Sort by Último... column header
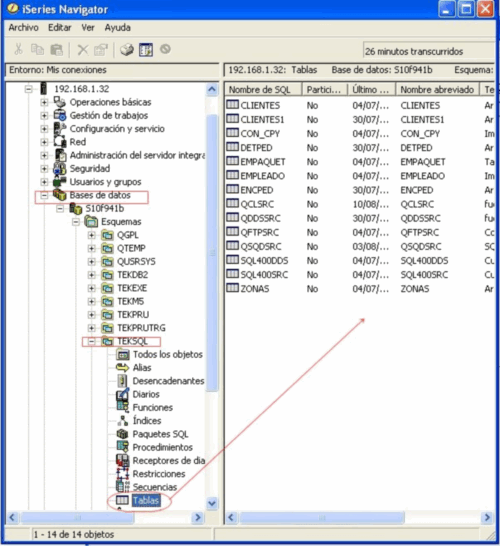Screen dimensions: 500x546 (x=372, y=89)
